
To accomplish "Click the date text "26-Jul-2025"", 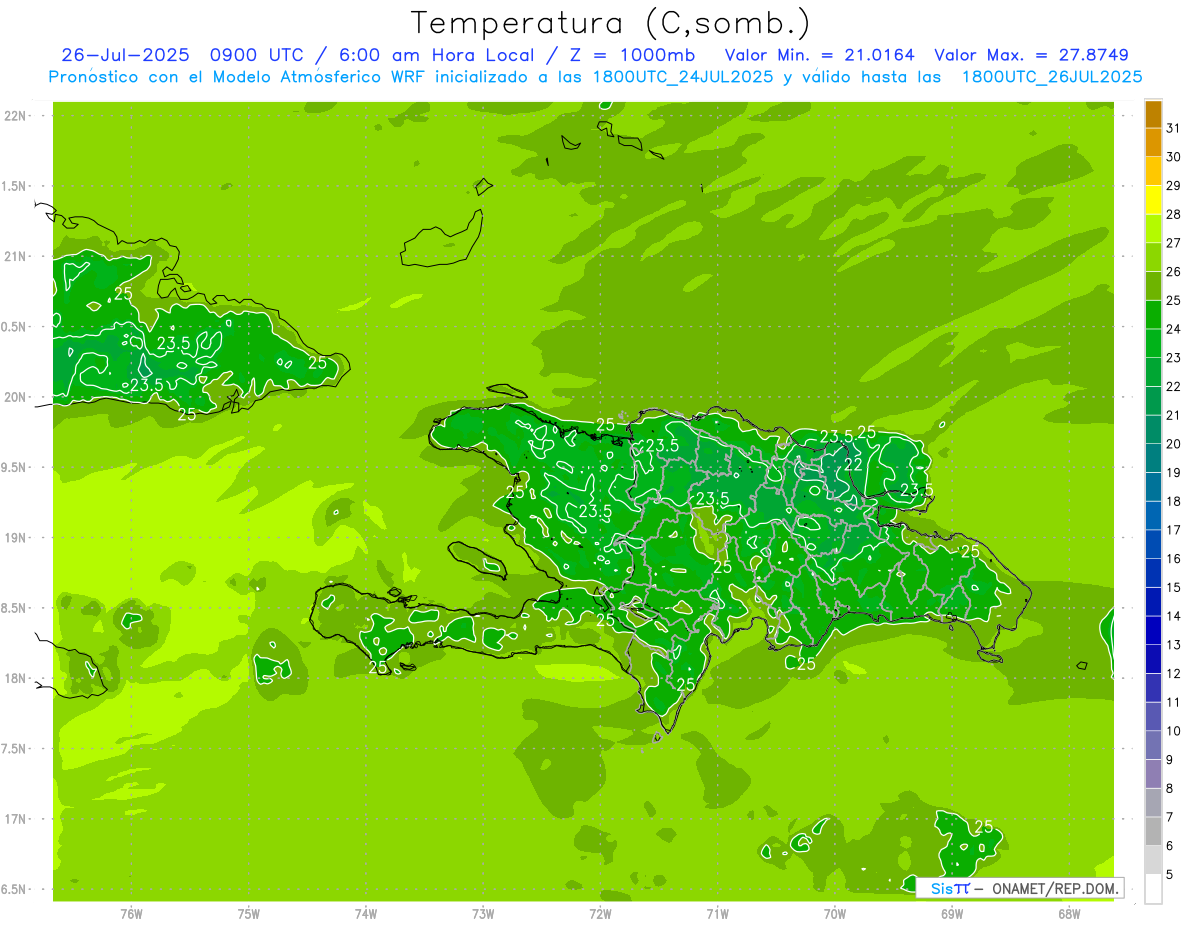I will (x=126, y=55).
